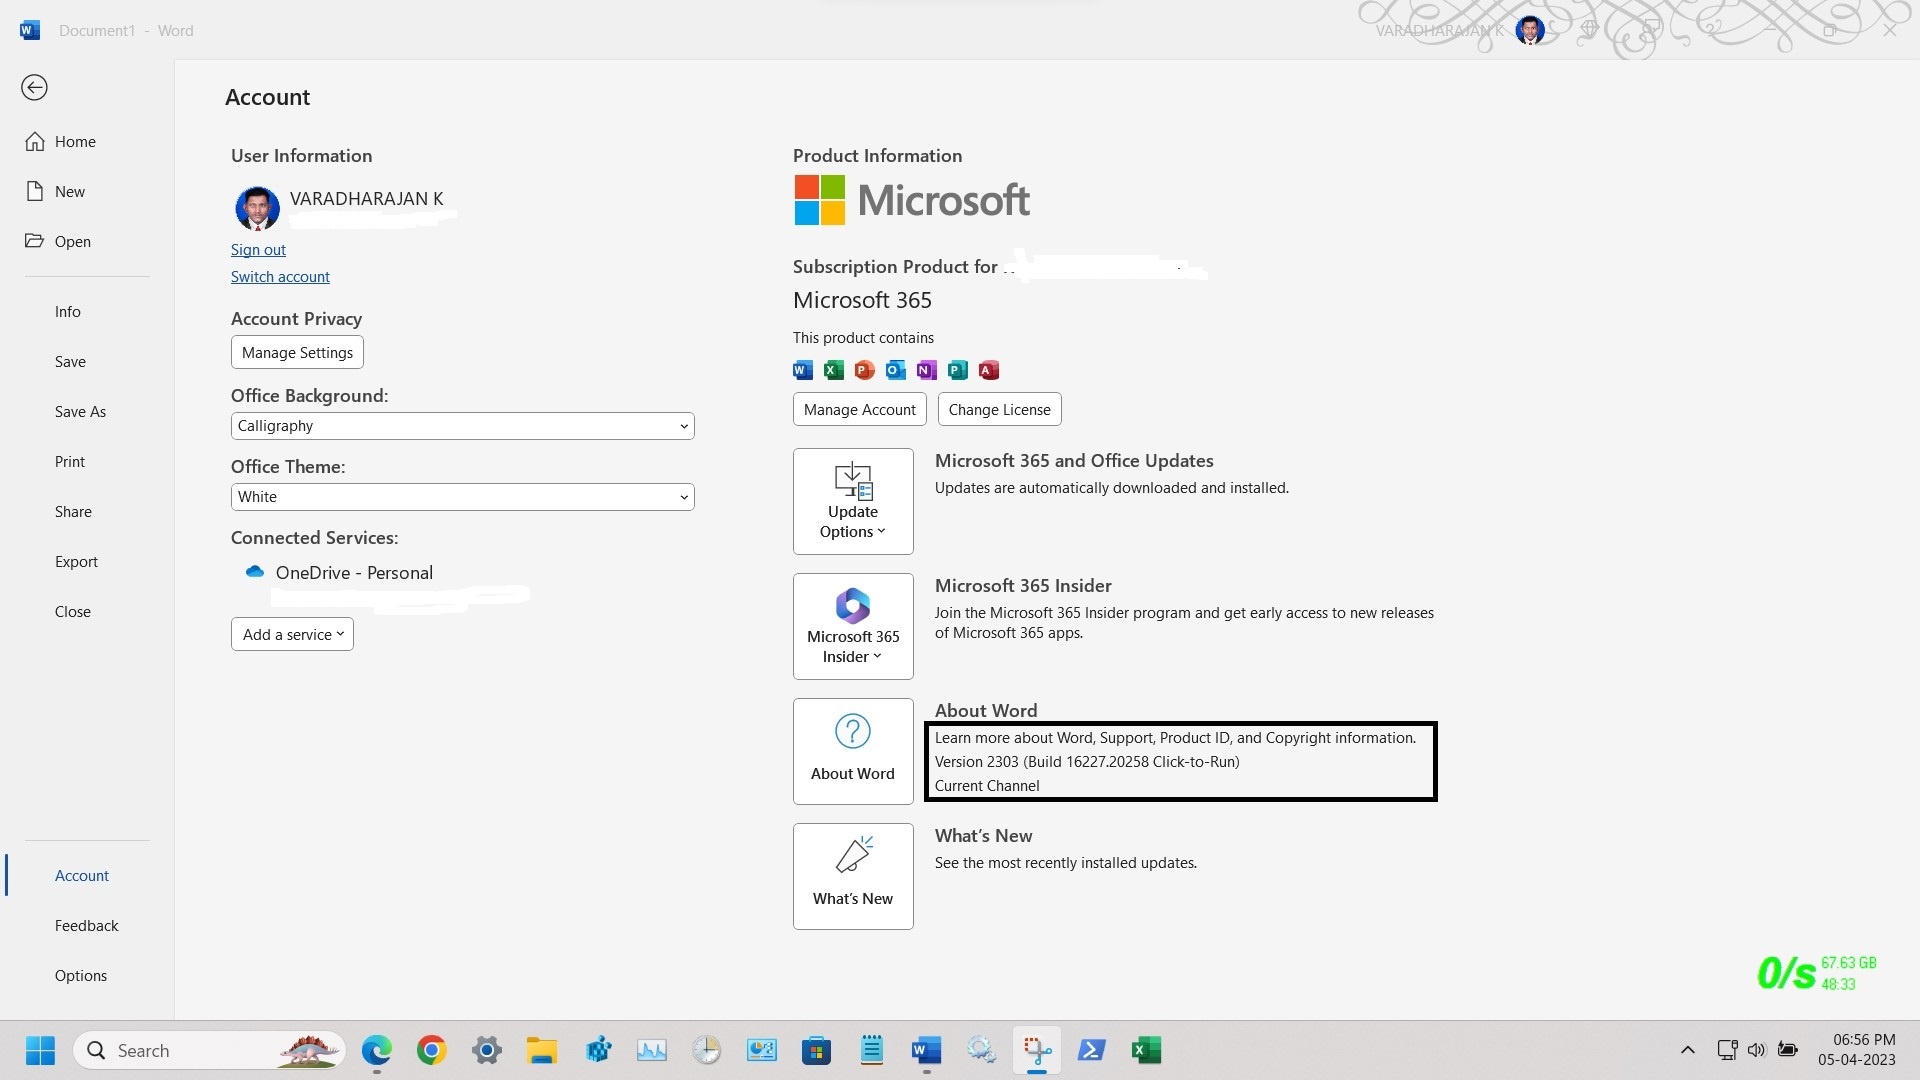
Task: Open the Add a service dropdown
Action: 292,634
